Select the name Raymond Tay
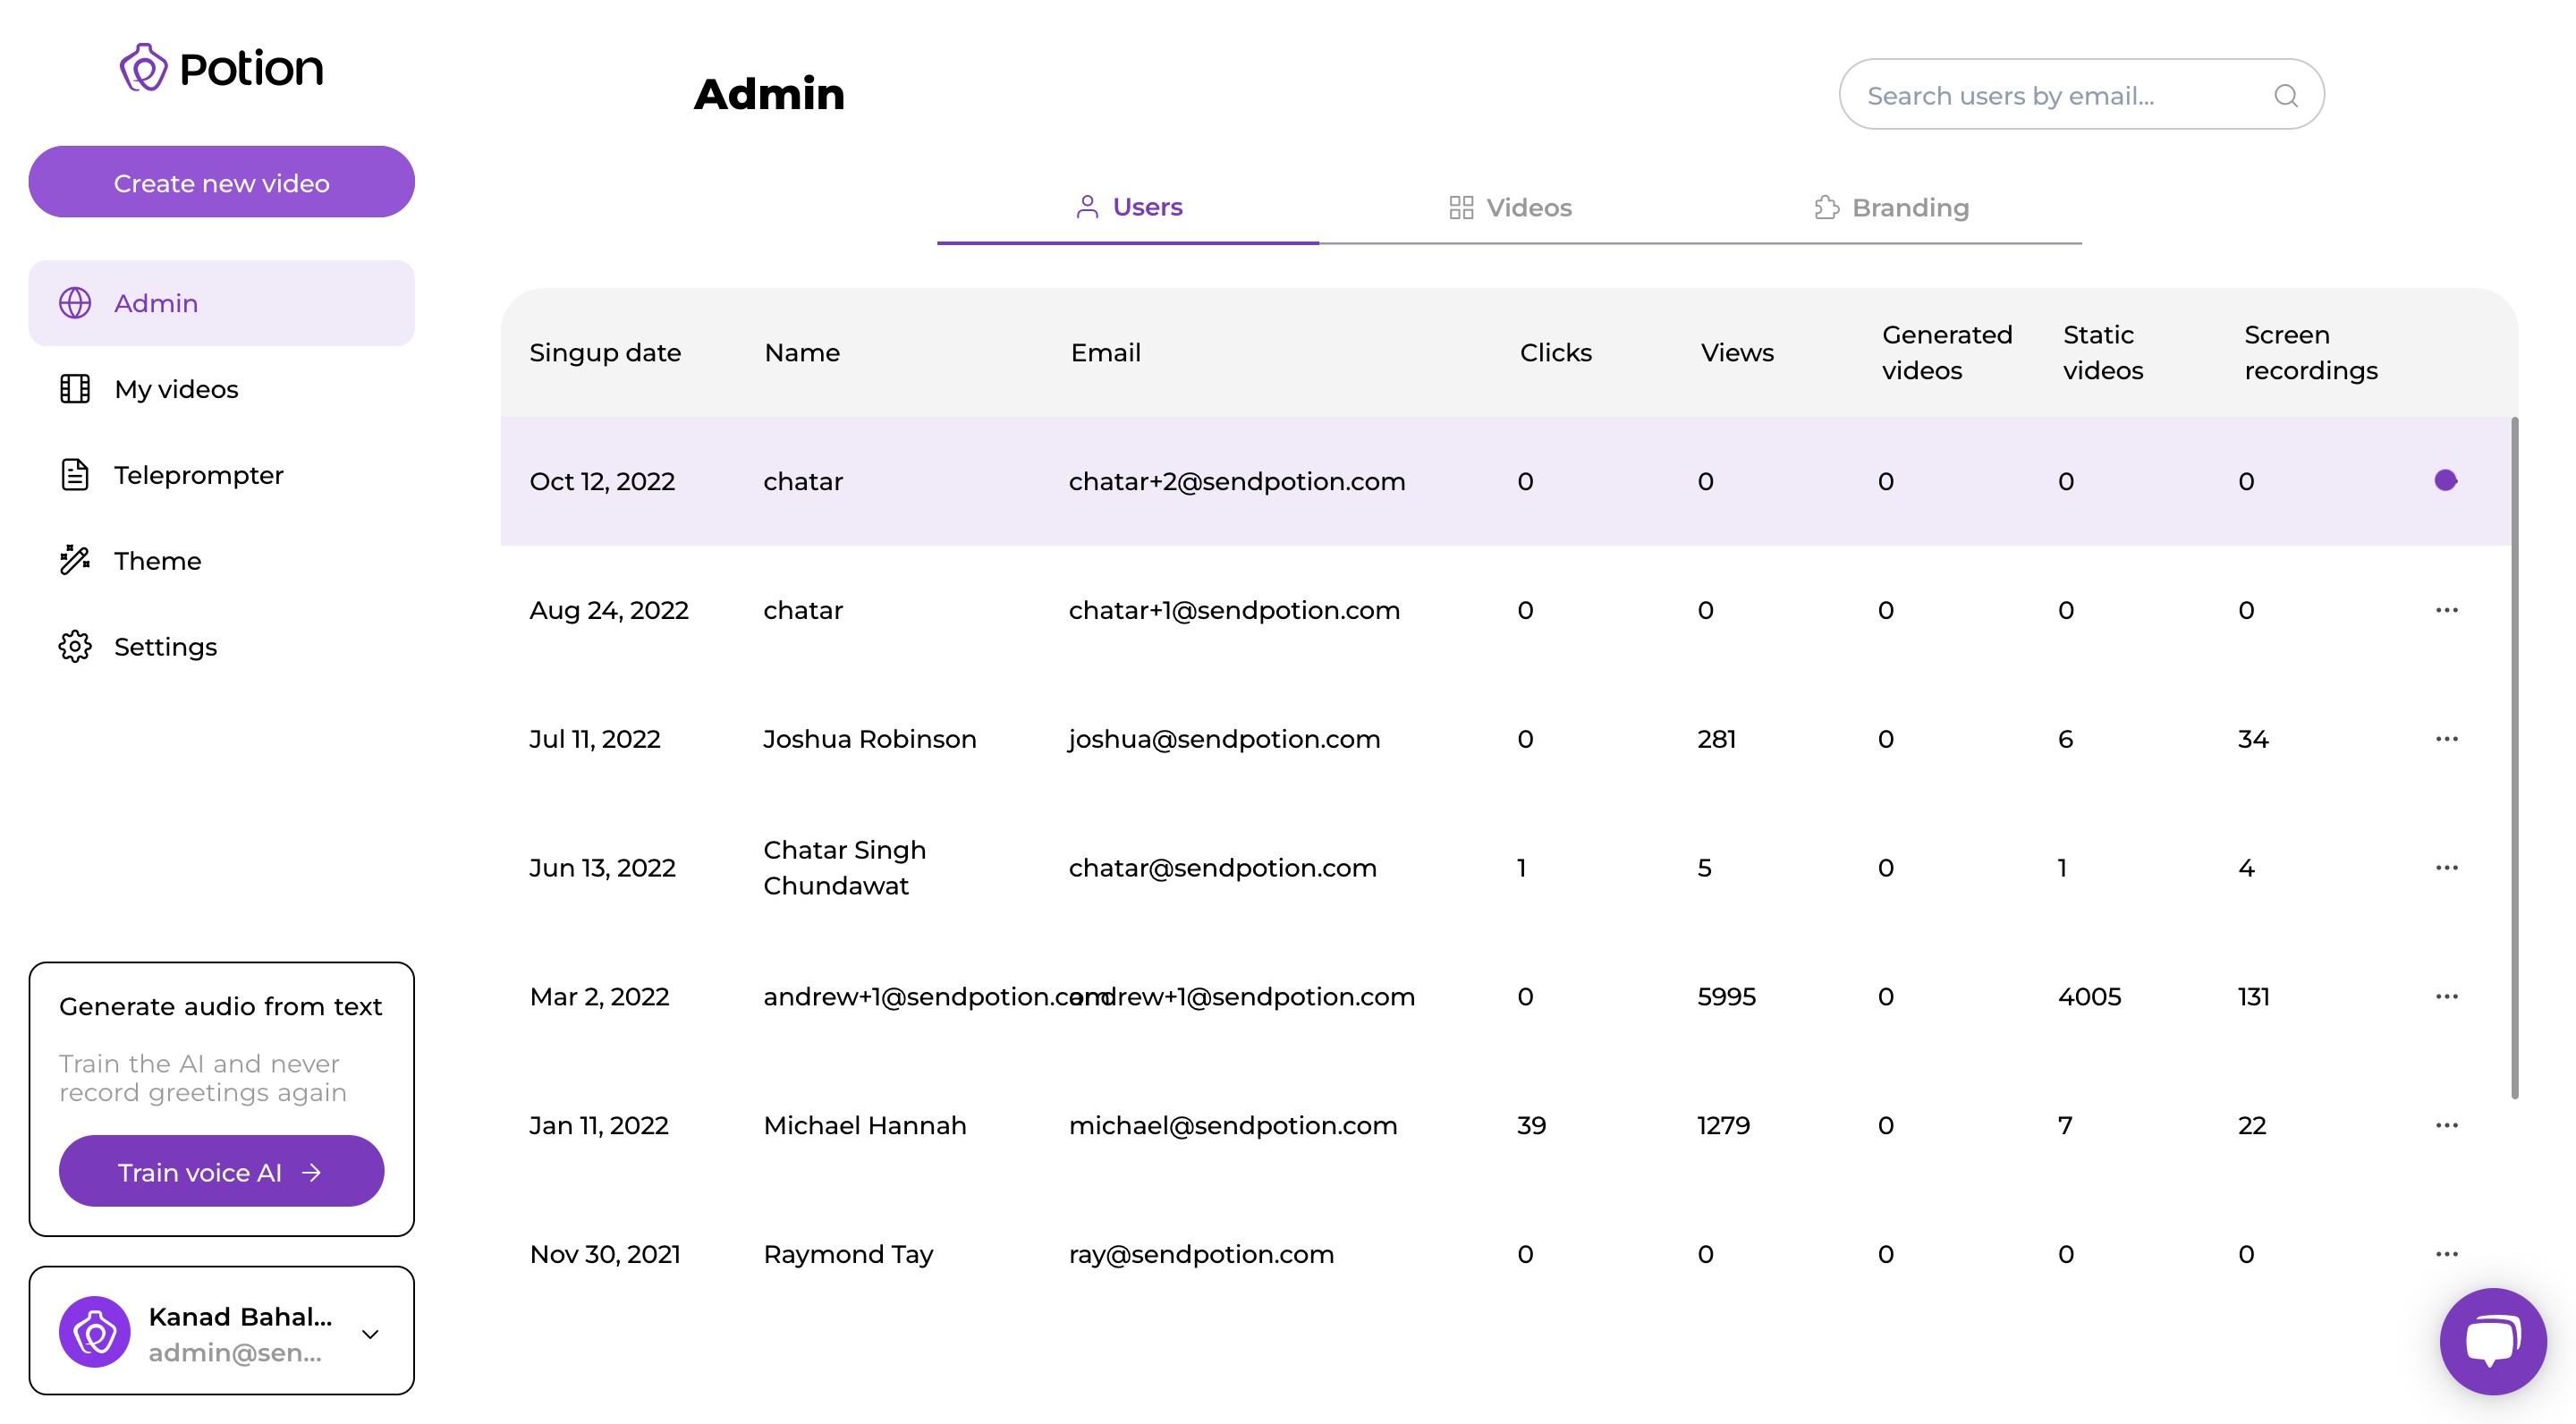2576x1424 pixels. (848, 1254)
